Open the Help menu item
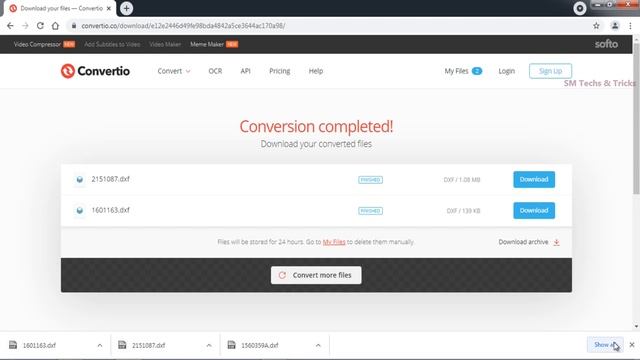This screenshot has height=360, width=640. [x=316, y=71]
